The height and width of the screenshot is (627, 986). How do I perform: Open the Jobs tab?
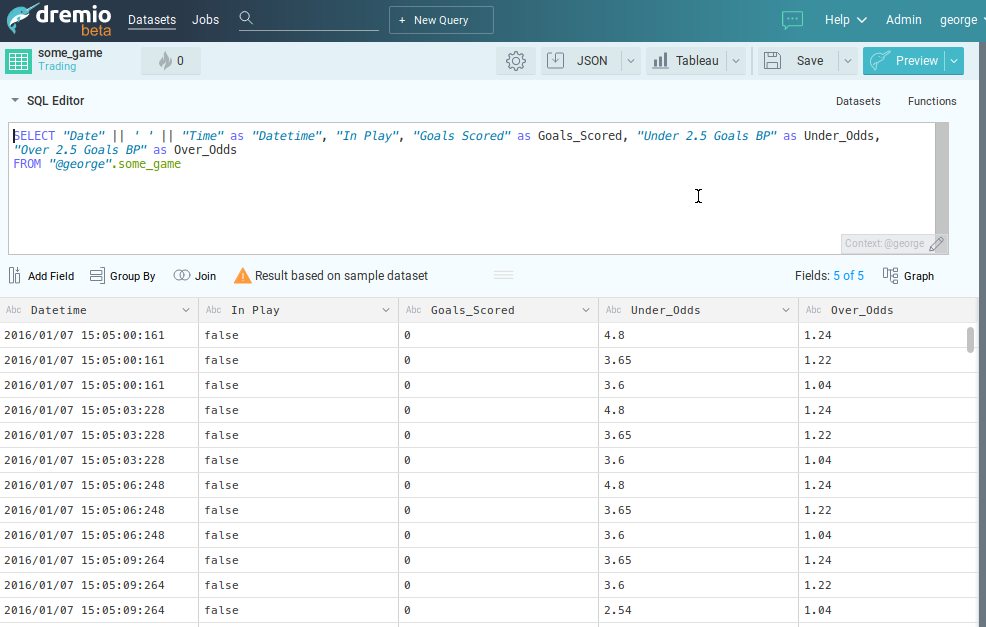[205, 20]
